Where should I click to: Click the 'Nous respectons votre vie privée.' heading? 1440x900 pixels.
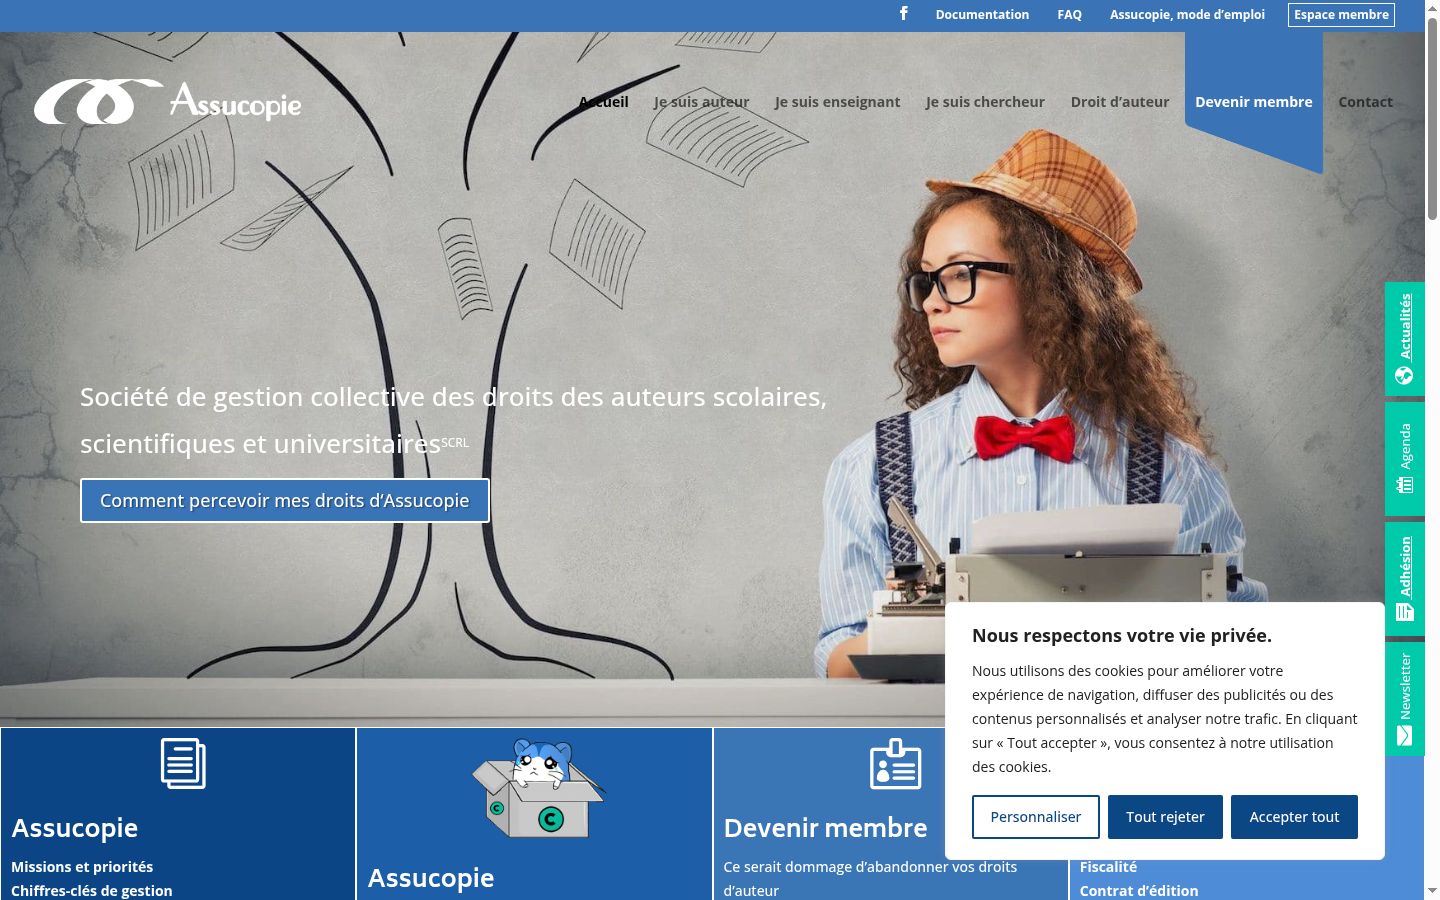point(1122,635)
